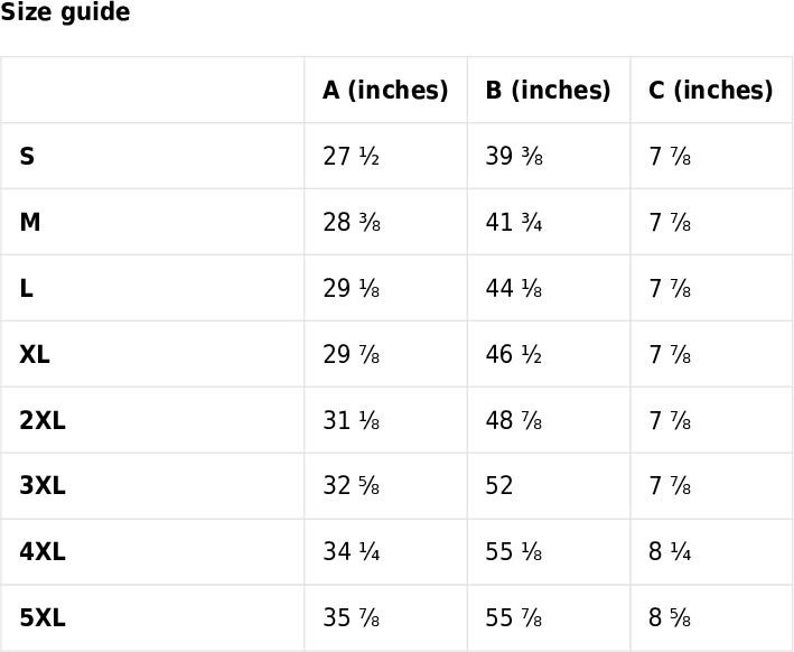794x652 pixels.
Task: Click the 8 ¼ value in the 4XL row
Action: tap(669, 552)
